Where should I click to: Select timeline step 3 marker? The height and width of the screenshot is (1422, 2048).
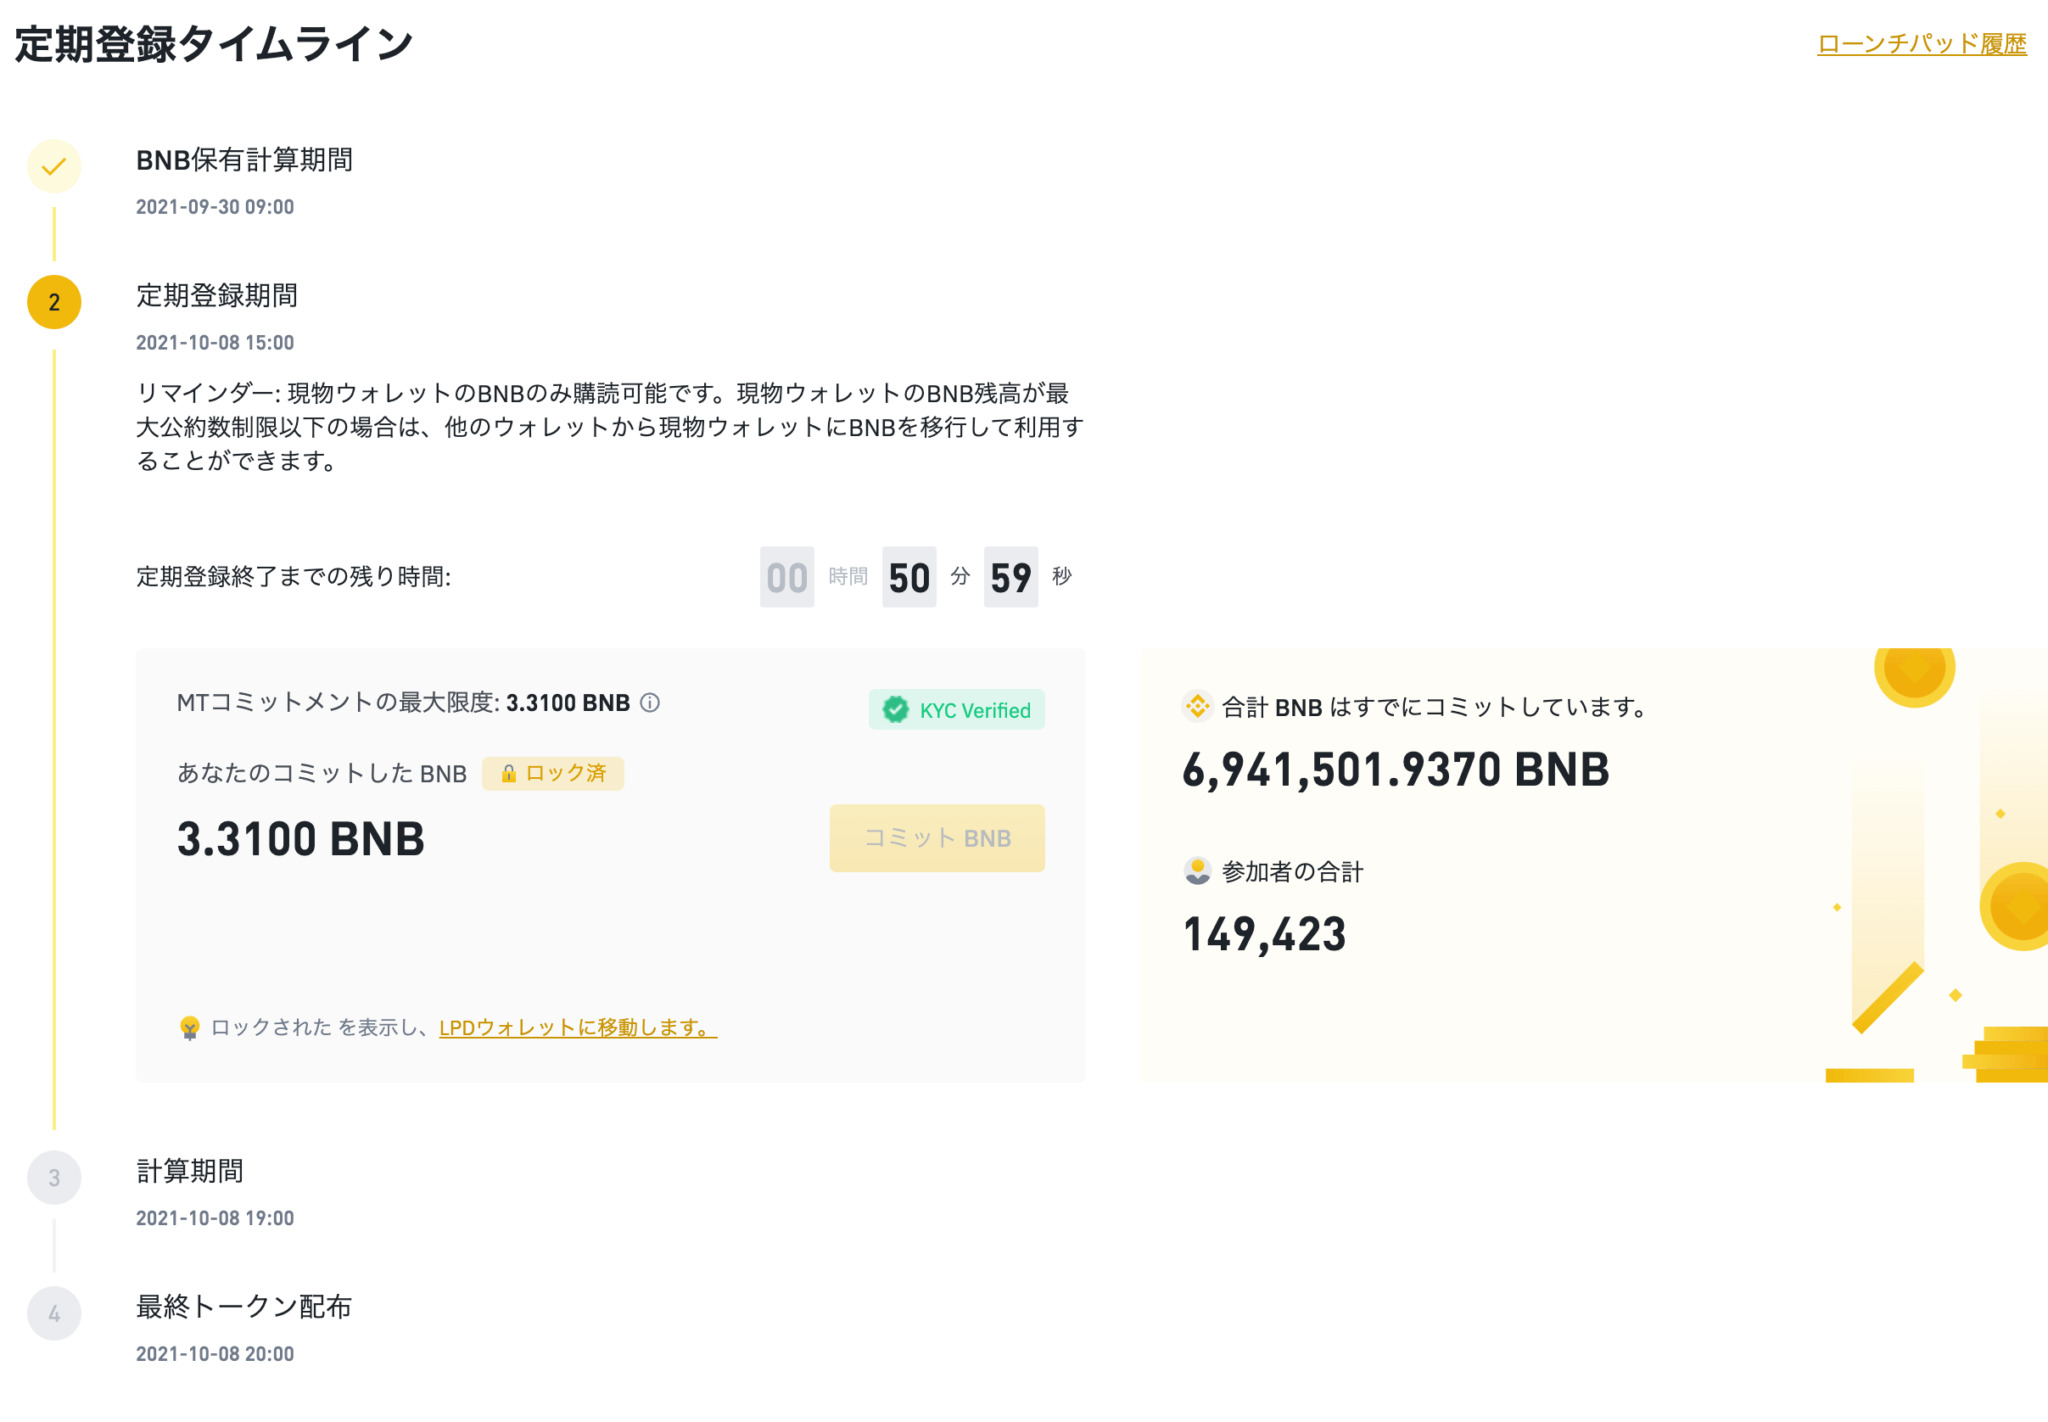pyautogui.click(x=54, y=1177)
